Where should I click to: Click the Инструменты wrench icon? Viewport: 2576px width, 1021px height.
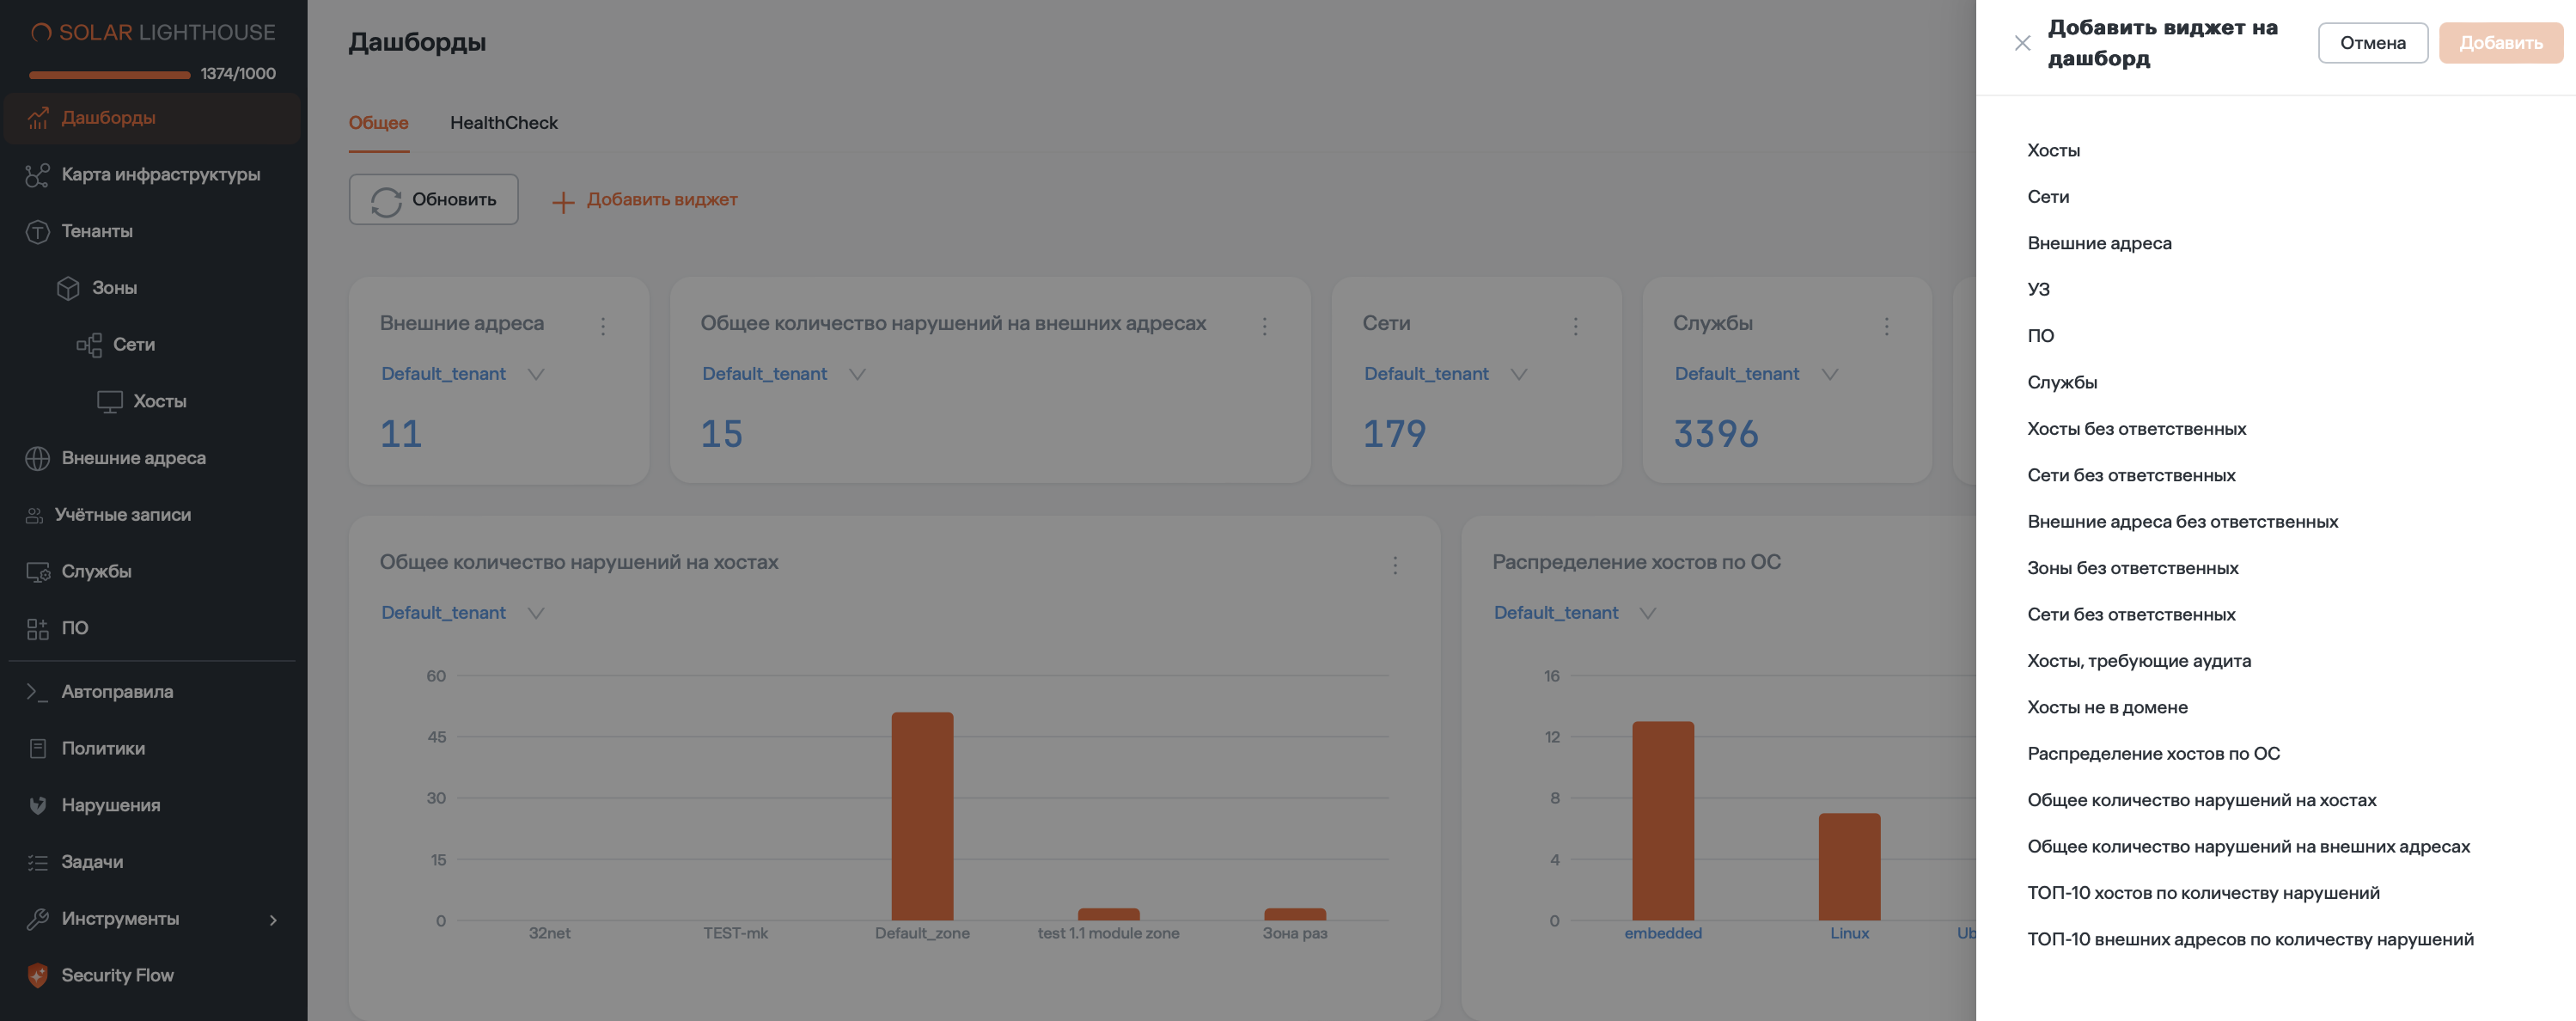point(38,919)
